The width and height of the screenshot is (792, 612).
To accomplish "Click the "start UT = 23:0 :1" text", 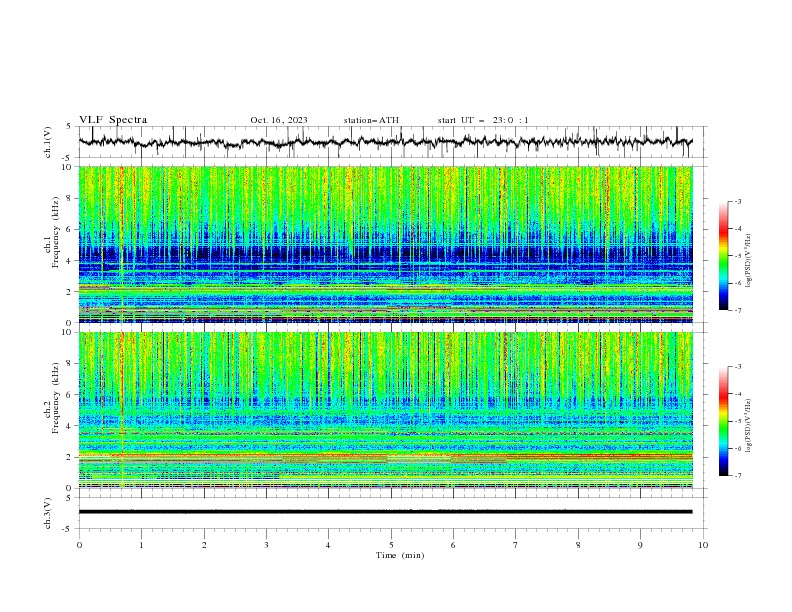I will click(483, 120).
